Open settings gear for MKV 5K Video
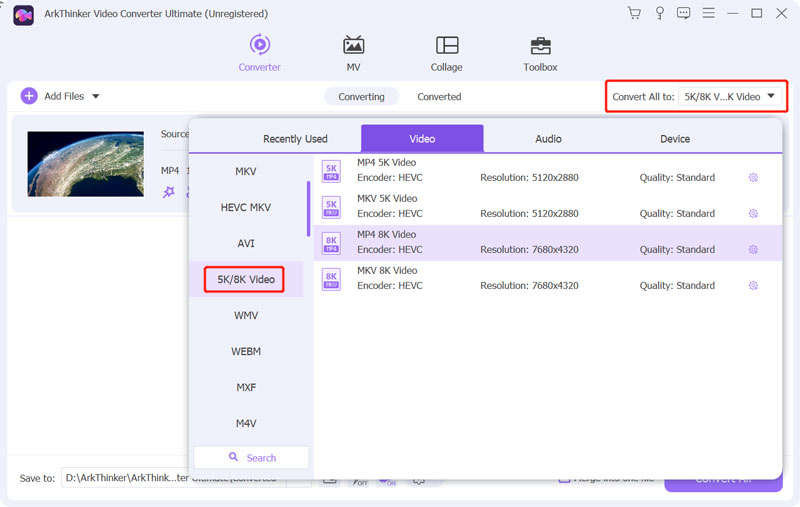The width and height of the screenshot is (800, 507). tap(753, 213)
